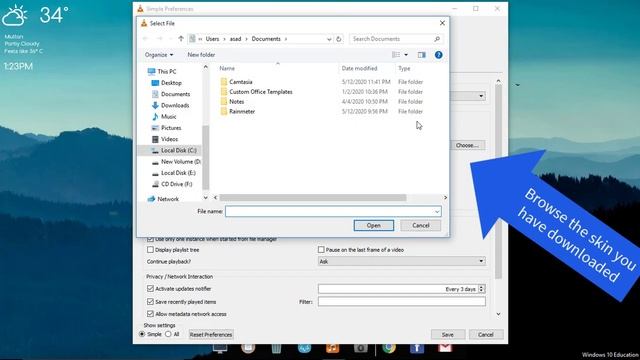
Task: Select This PC in navigation pane
Action: [x=162, y=71]
